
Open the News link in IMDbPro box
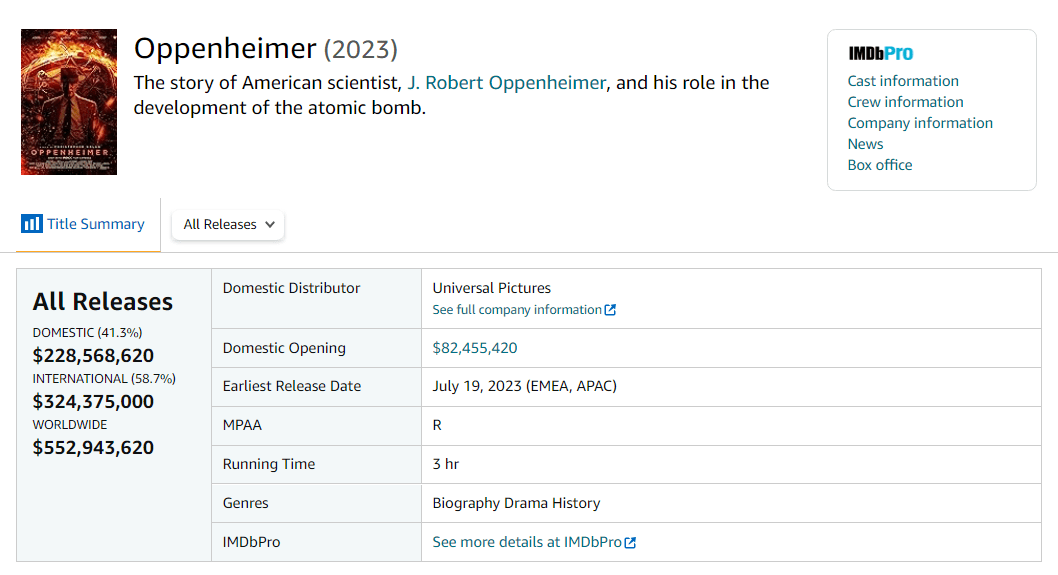865,144
